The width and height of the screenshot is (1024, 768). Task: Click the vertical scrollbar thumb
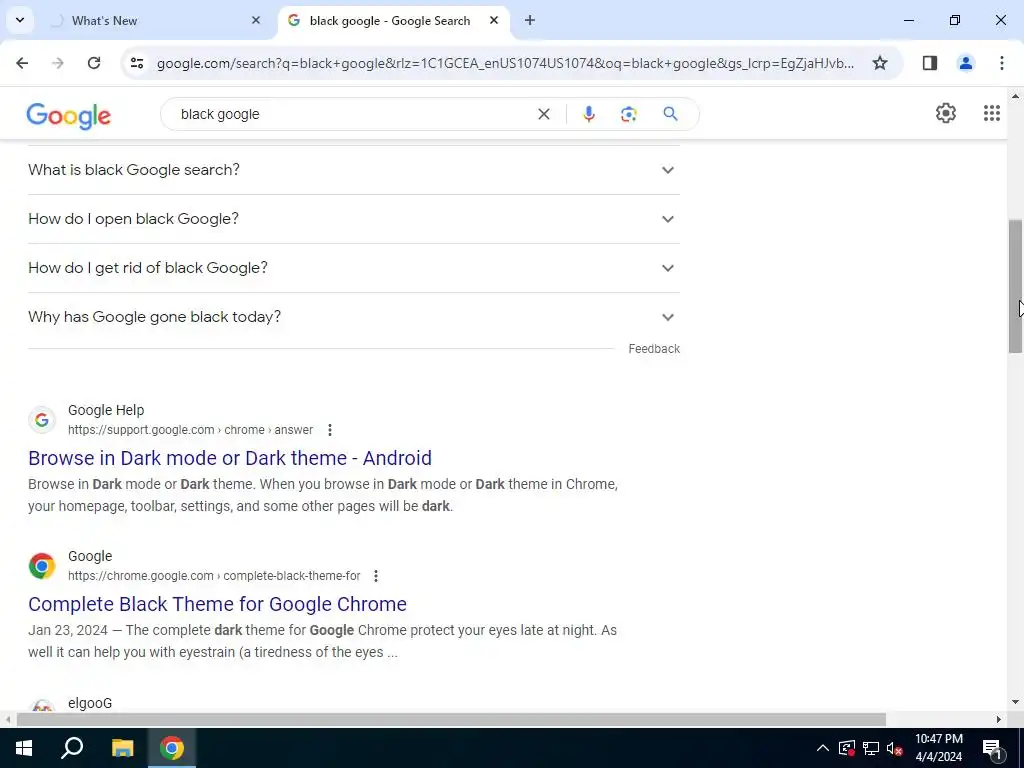click(1015, 286)
